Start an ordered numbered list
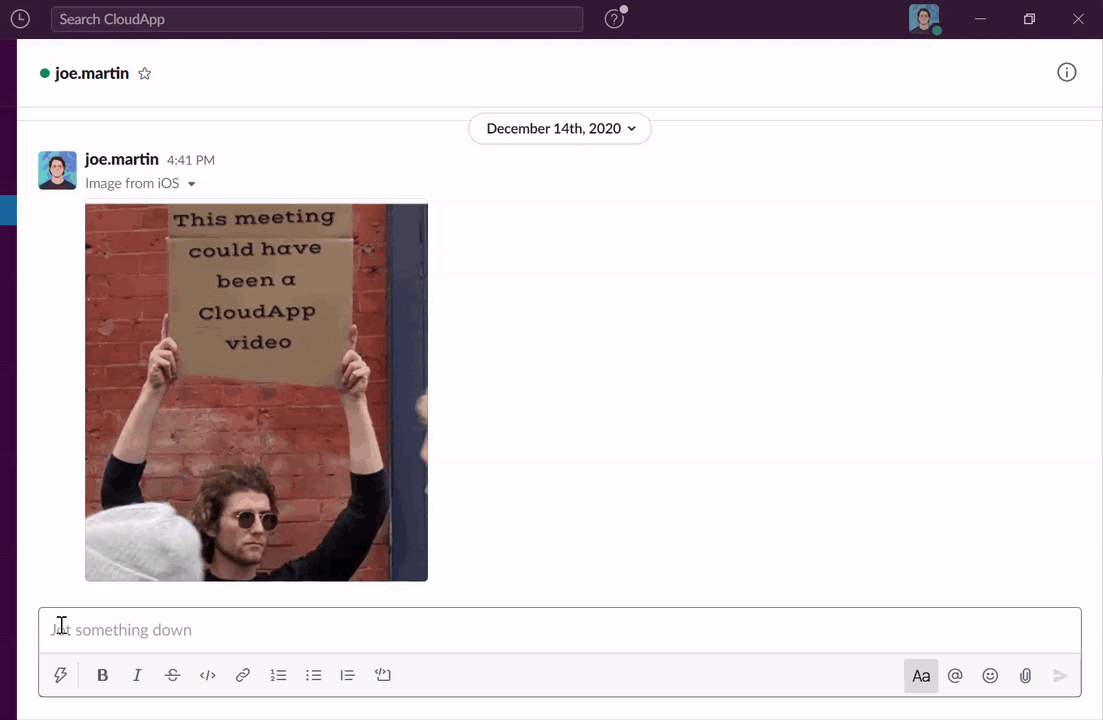 pyautogui.click(x=278, y=676)
